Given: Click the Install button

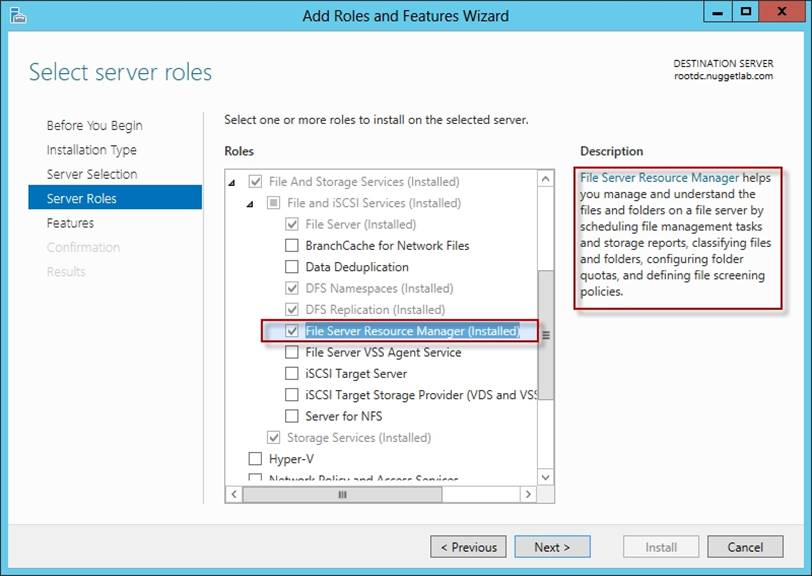Looking at the screenshot, I should [661, 546].
